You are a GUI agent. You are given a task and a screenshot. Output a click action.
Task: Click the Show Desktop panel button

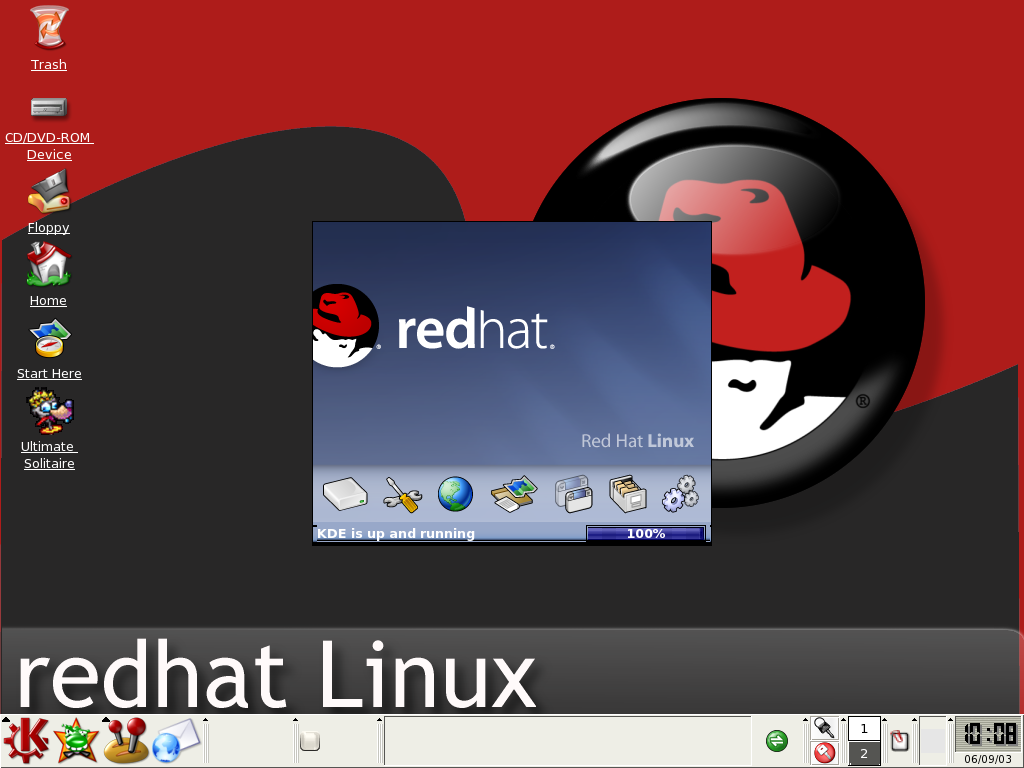(x=310, y=741)
